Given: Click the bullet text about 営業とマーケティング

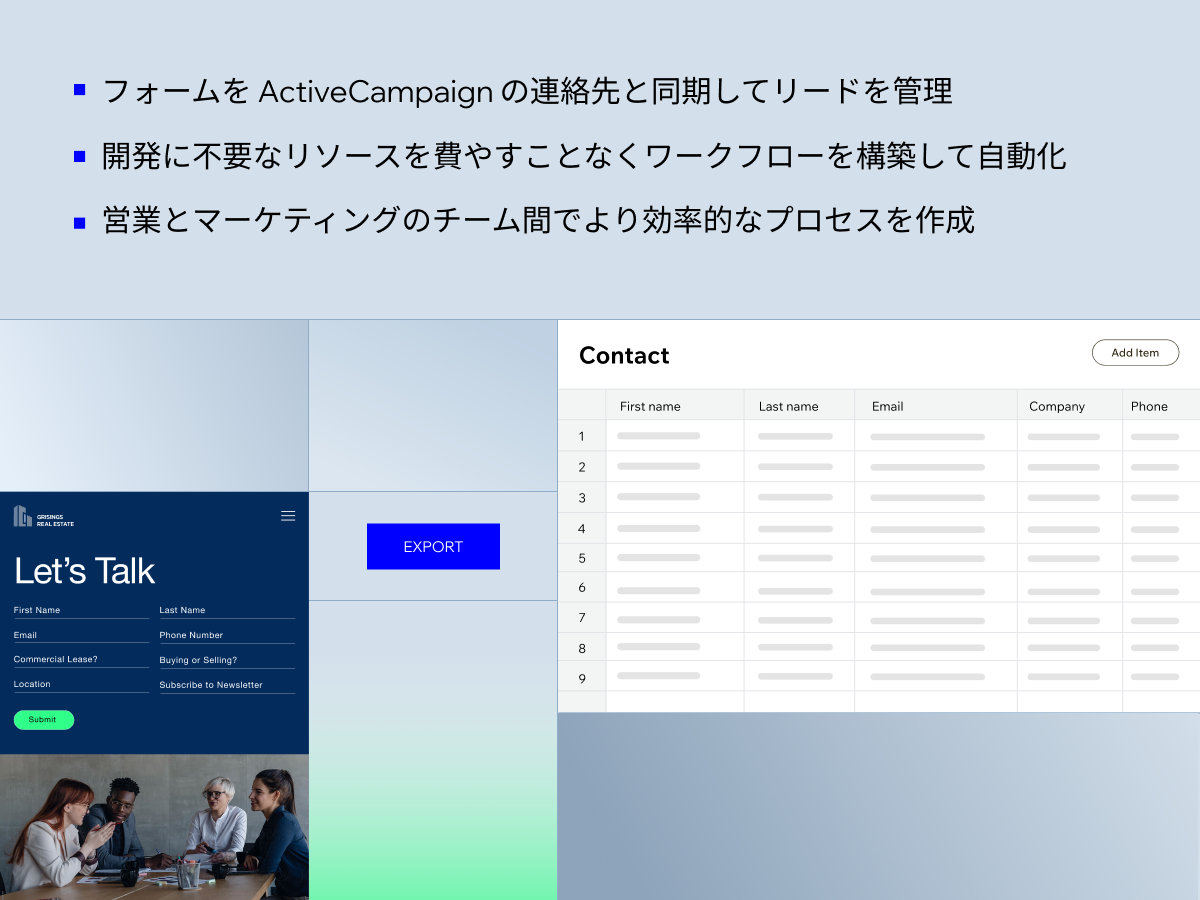Looking at the screenshot, I should 539,220.
